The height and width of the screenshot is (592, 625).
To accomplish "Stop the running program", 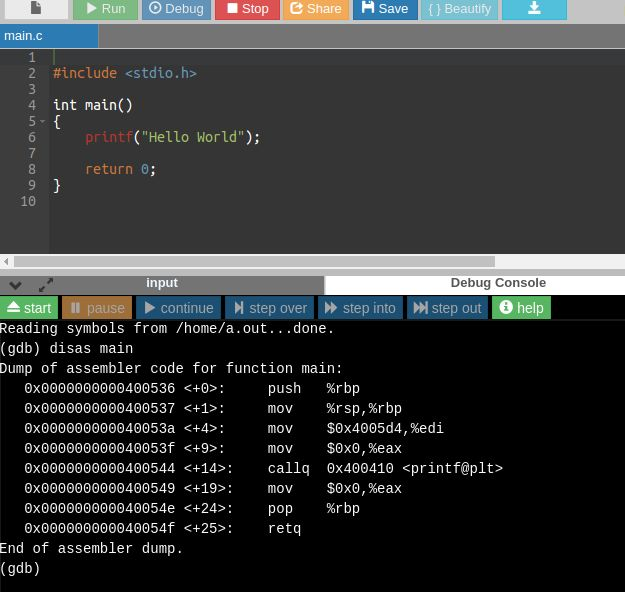I will tap(247, 9).
